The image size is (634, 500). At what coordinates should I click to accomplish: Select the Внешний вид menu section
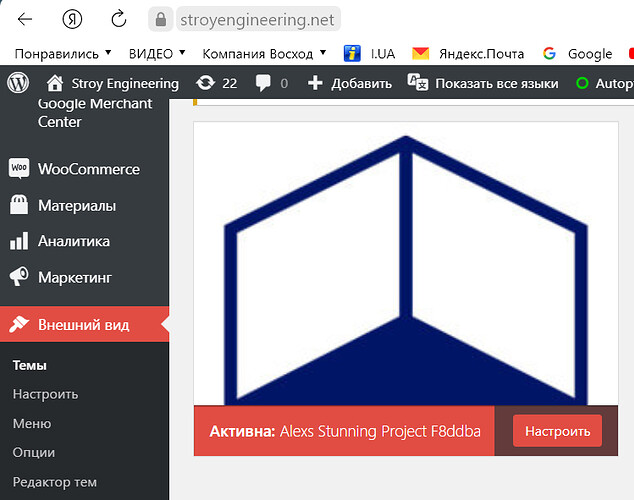coord(85,324)
